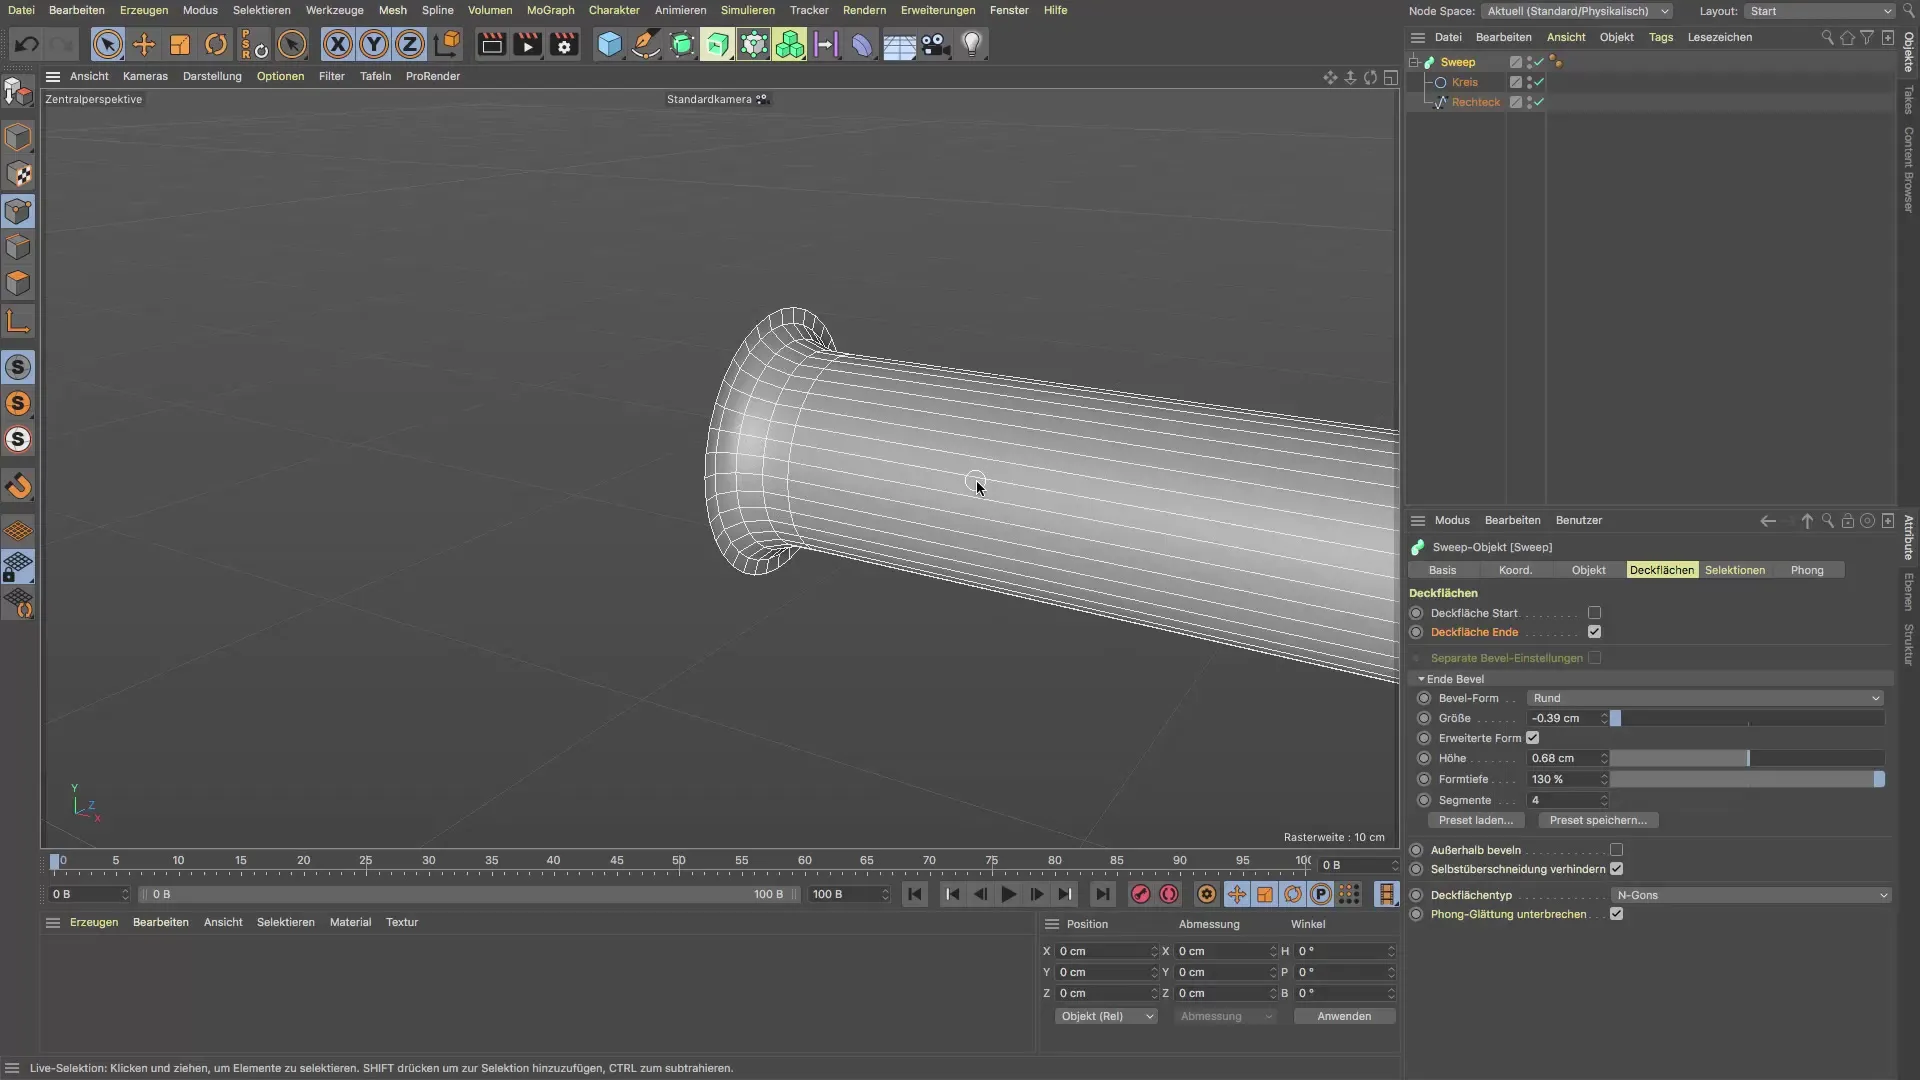Image resolution: width=1920 pixels, height=1080 pixels.
Task: Open the Bevel-Form Rund dropdown
Action: (x=1705, y=698)
